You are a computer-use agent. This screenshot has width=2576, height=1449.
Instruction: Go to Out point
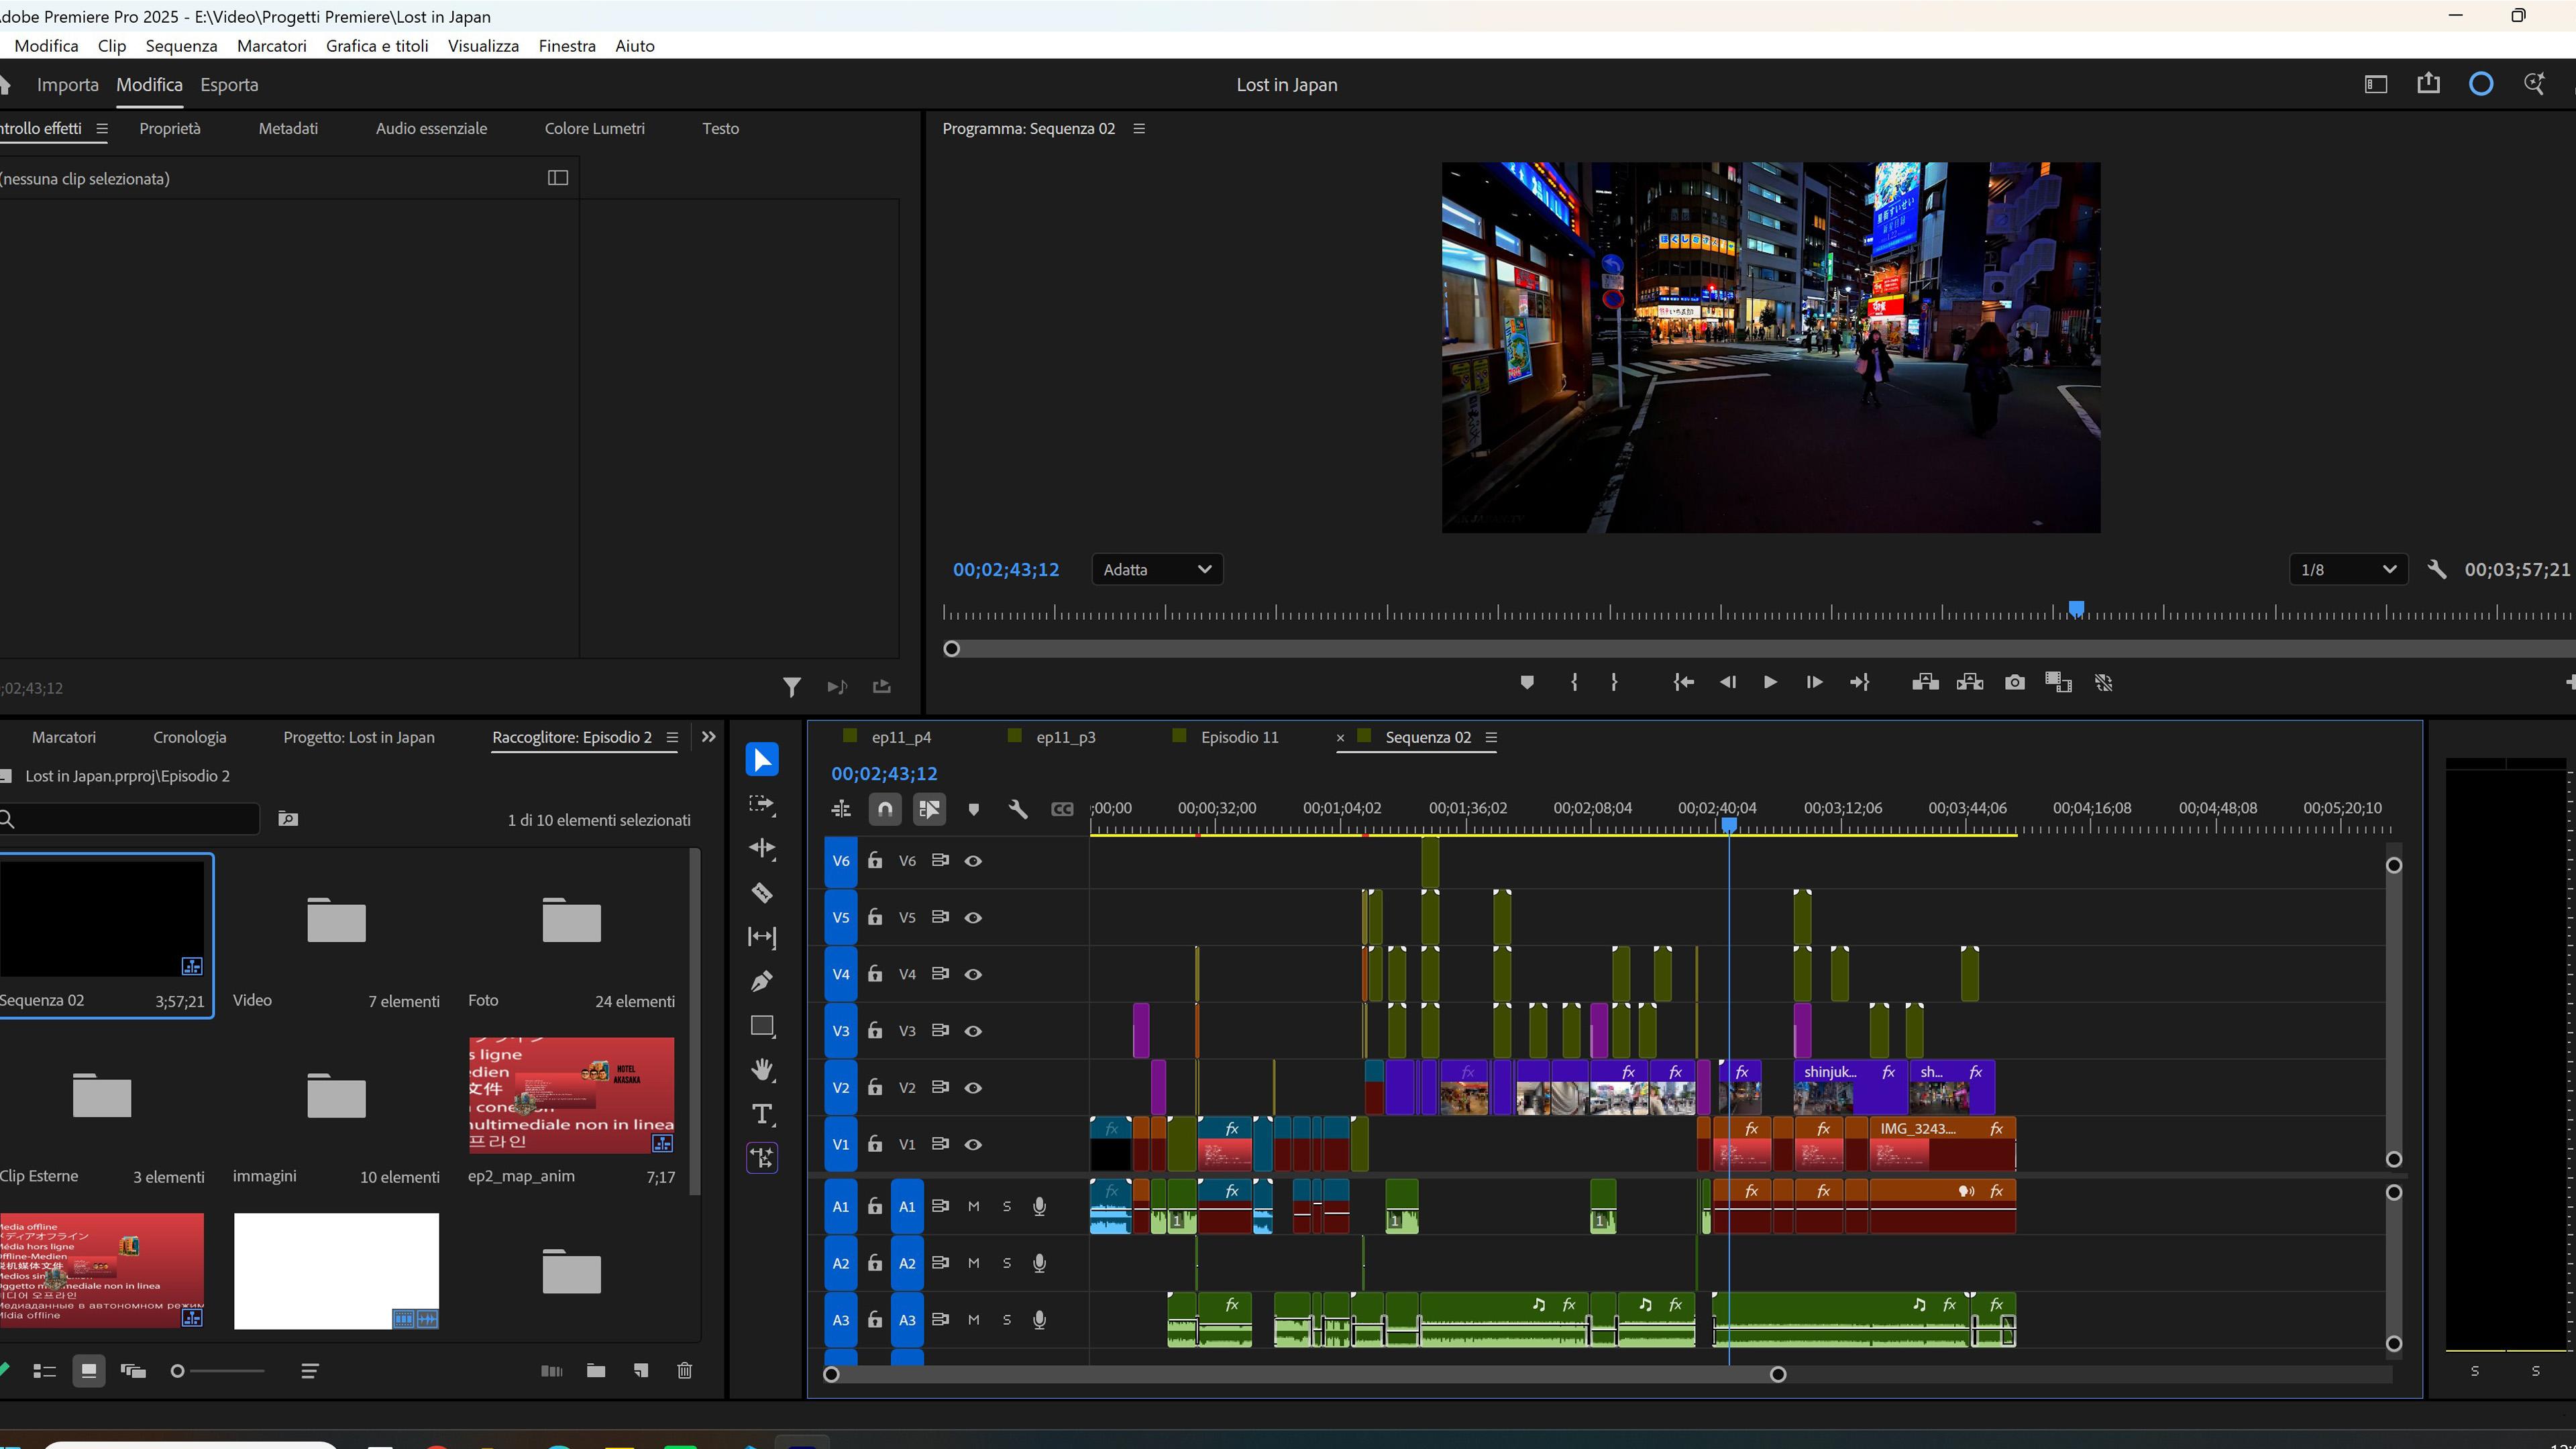[x=1859, y=682]
